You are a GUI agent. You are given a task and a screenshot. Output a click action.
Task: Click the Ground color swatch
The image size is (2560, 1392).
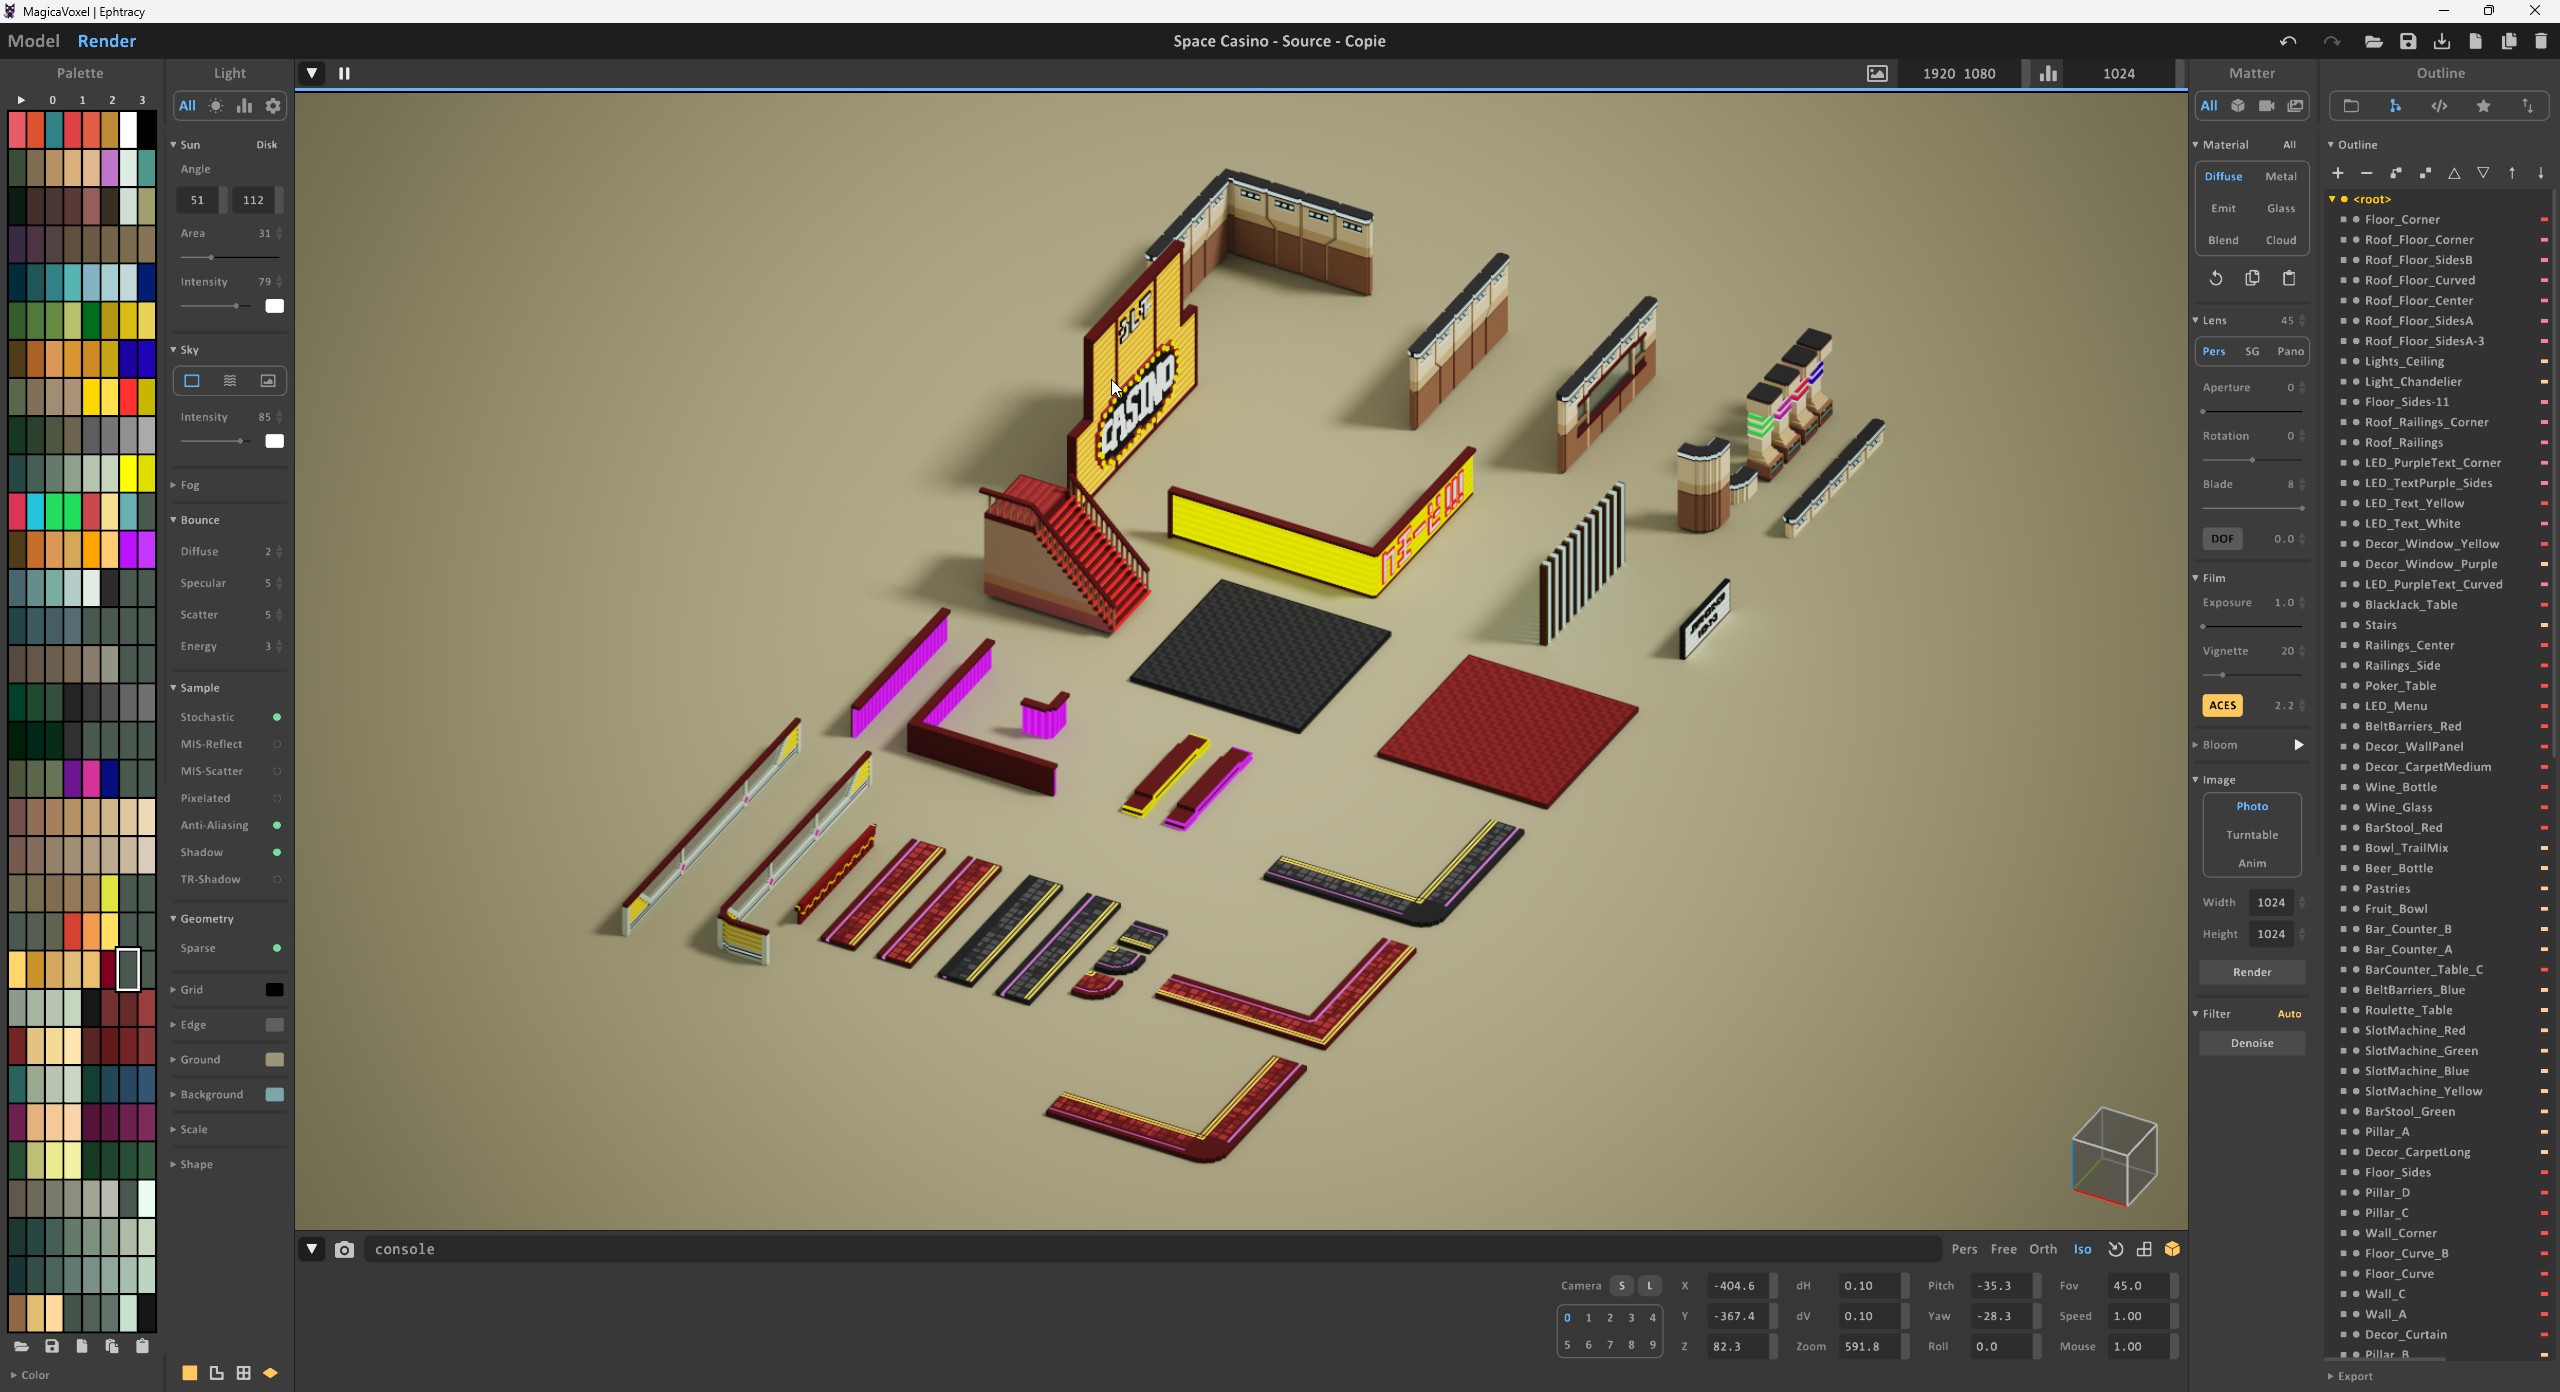[274, 1059]
